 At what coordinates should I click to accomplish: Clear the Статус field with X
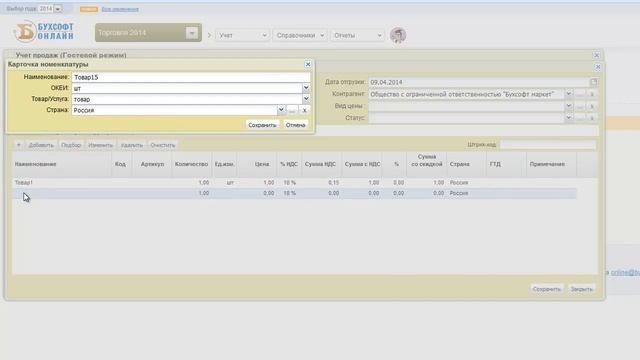pos(592,118)
